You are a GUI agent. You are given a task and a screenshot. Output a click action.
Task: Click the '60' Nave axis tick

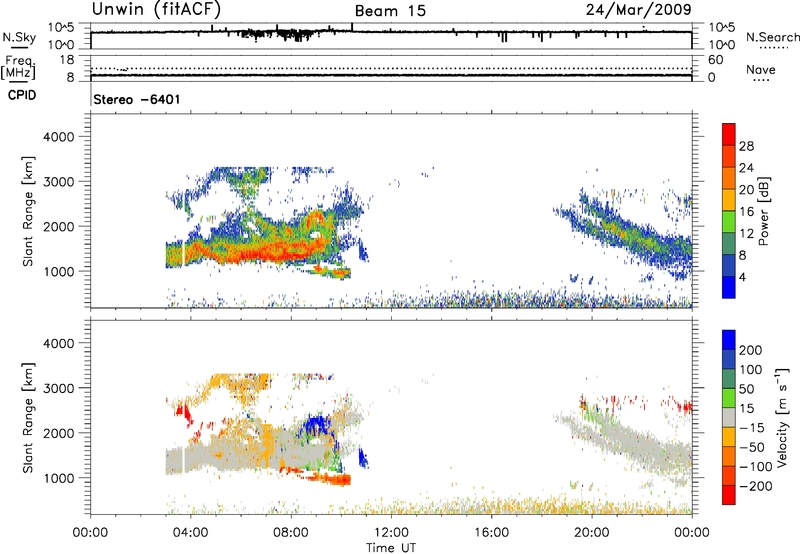coord(715,60)
